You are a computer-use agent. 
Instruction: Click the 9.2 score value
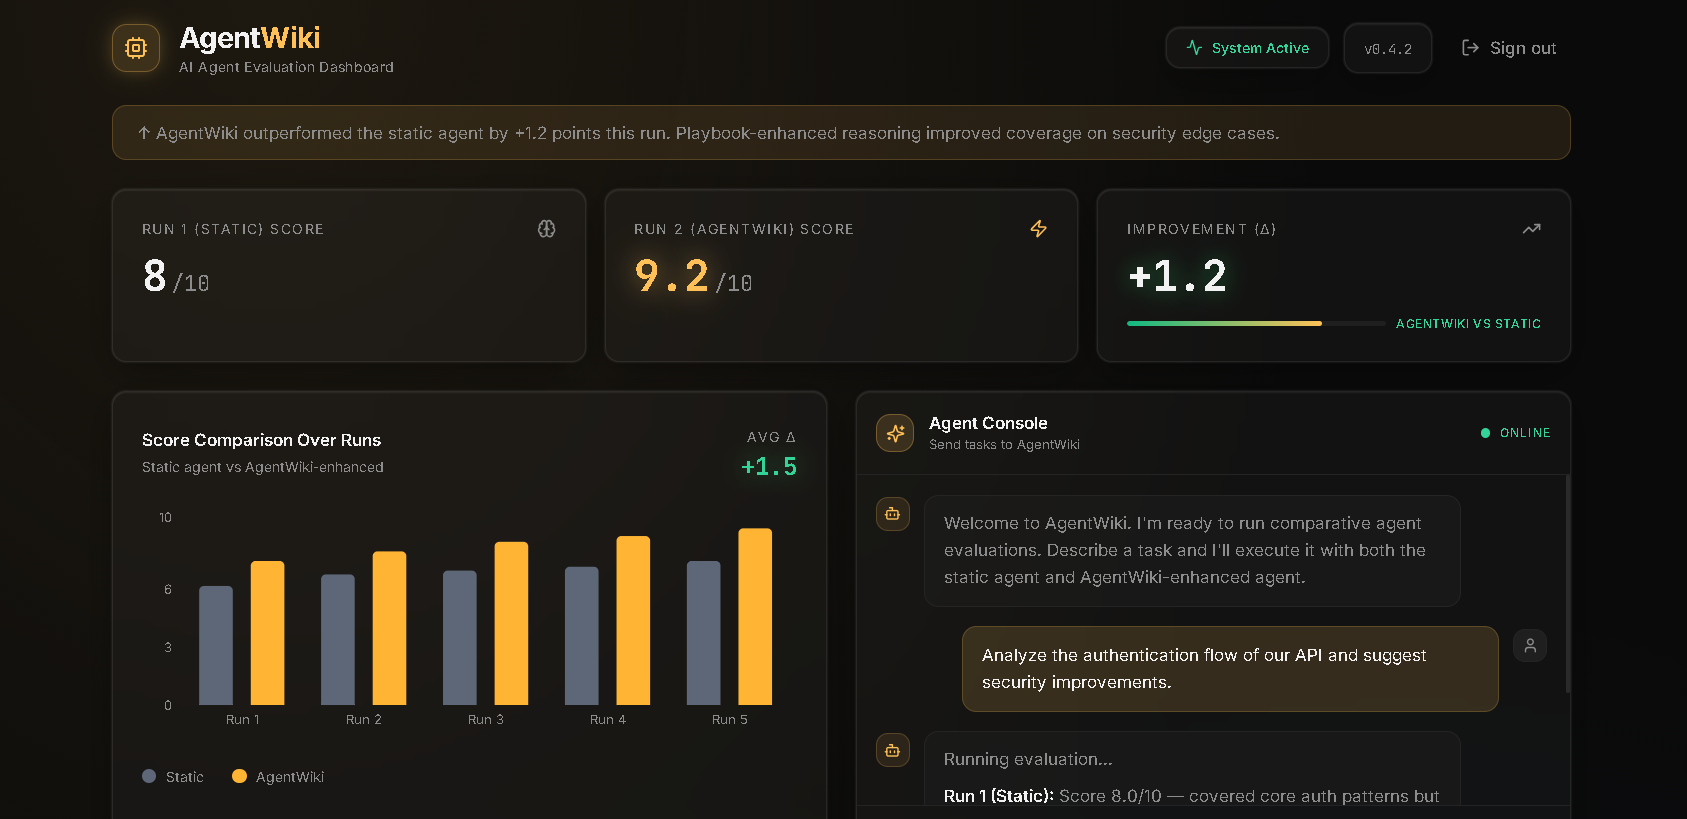pos(672,276)
